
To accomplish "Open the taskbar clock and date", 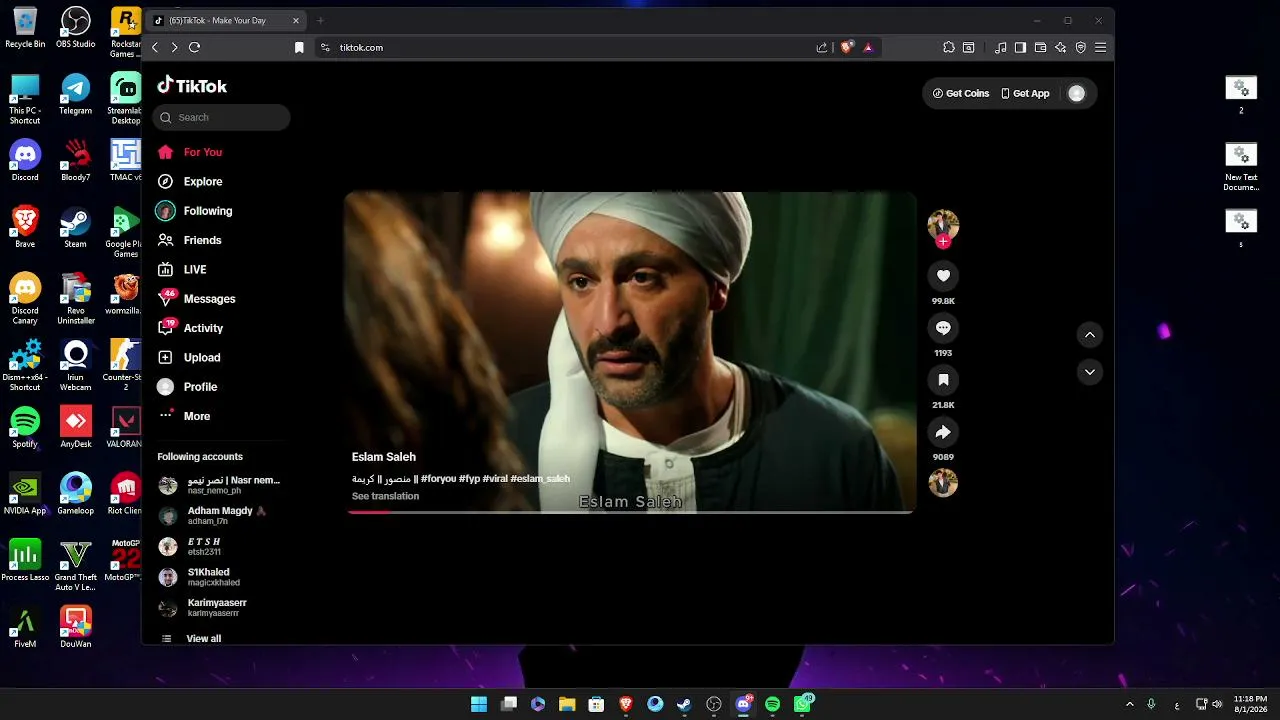I will pyautogui.click(x=1250, y=704).
